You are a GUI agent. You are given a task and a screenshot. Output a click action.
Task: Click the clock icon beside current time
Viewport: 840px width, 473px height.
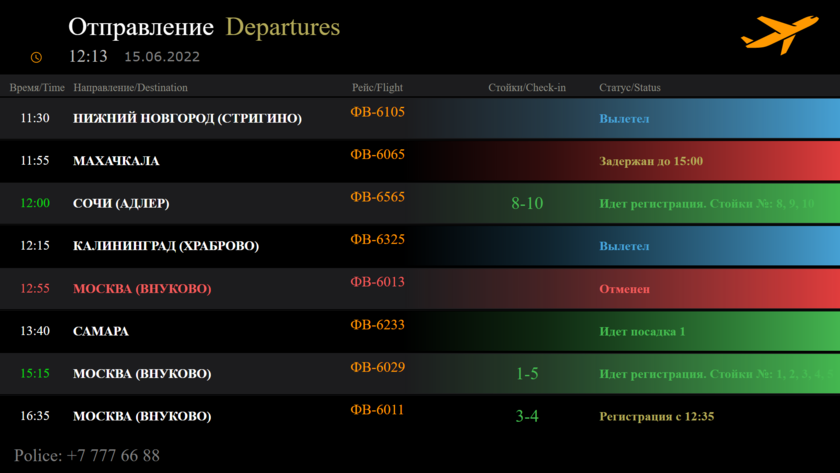coord(37,58)
